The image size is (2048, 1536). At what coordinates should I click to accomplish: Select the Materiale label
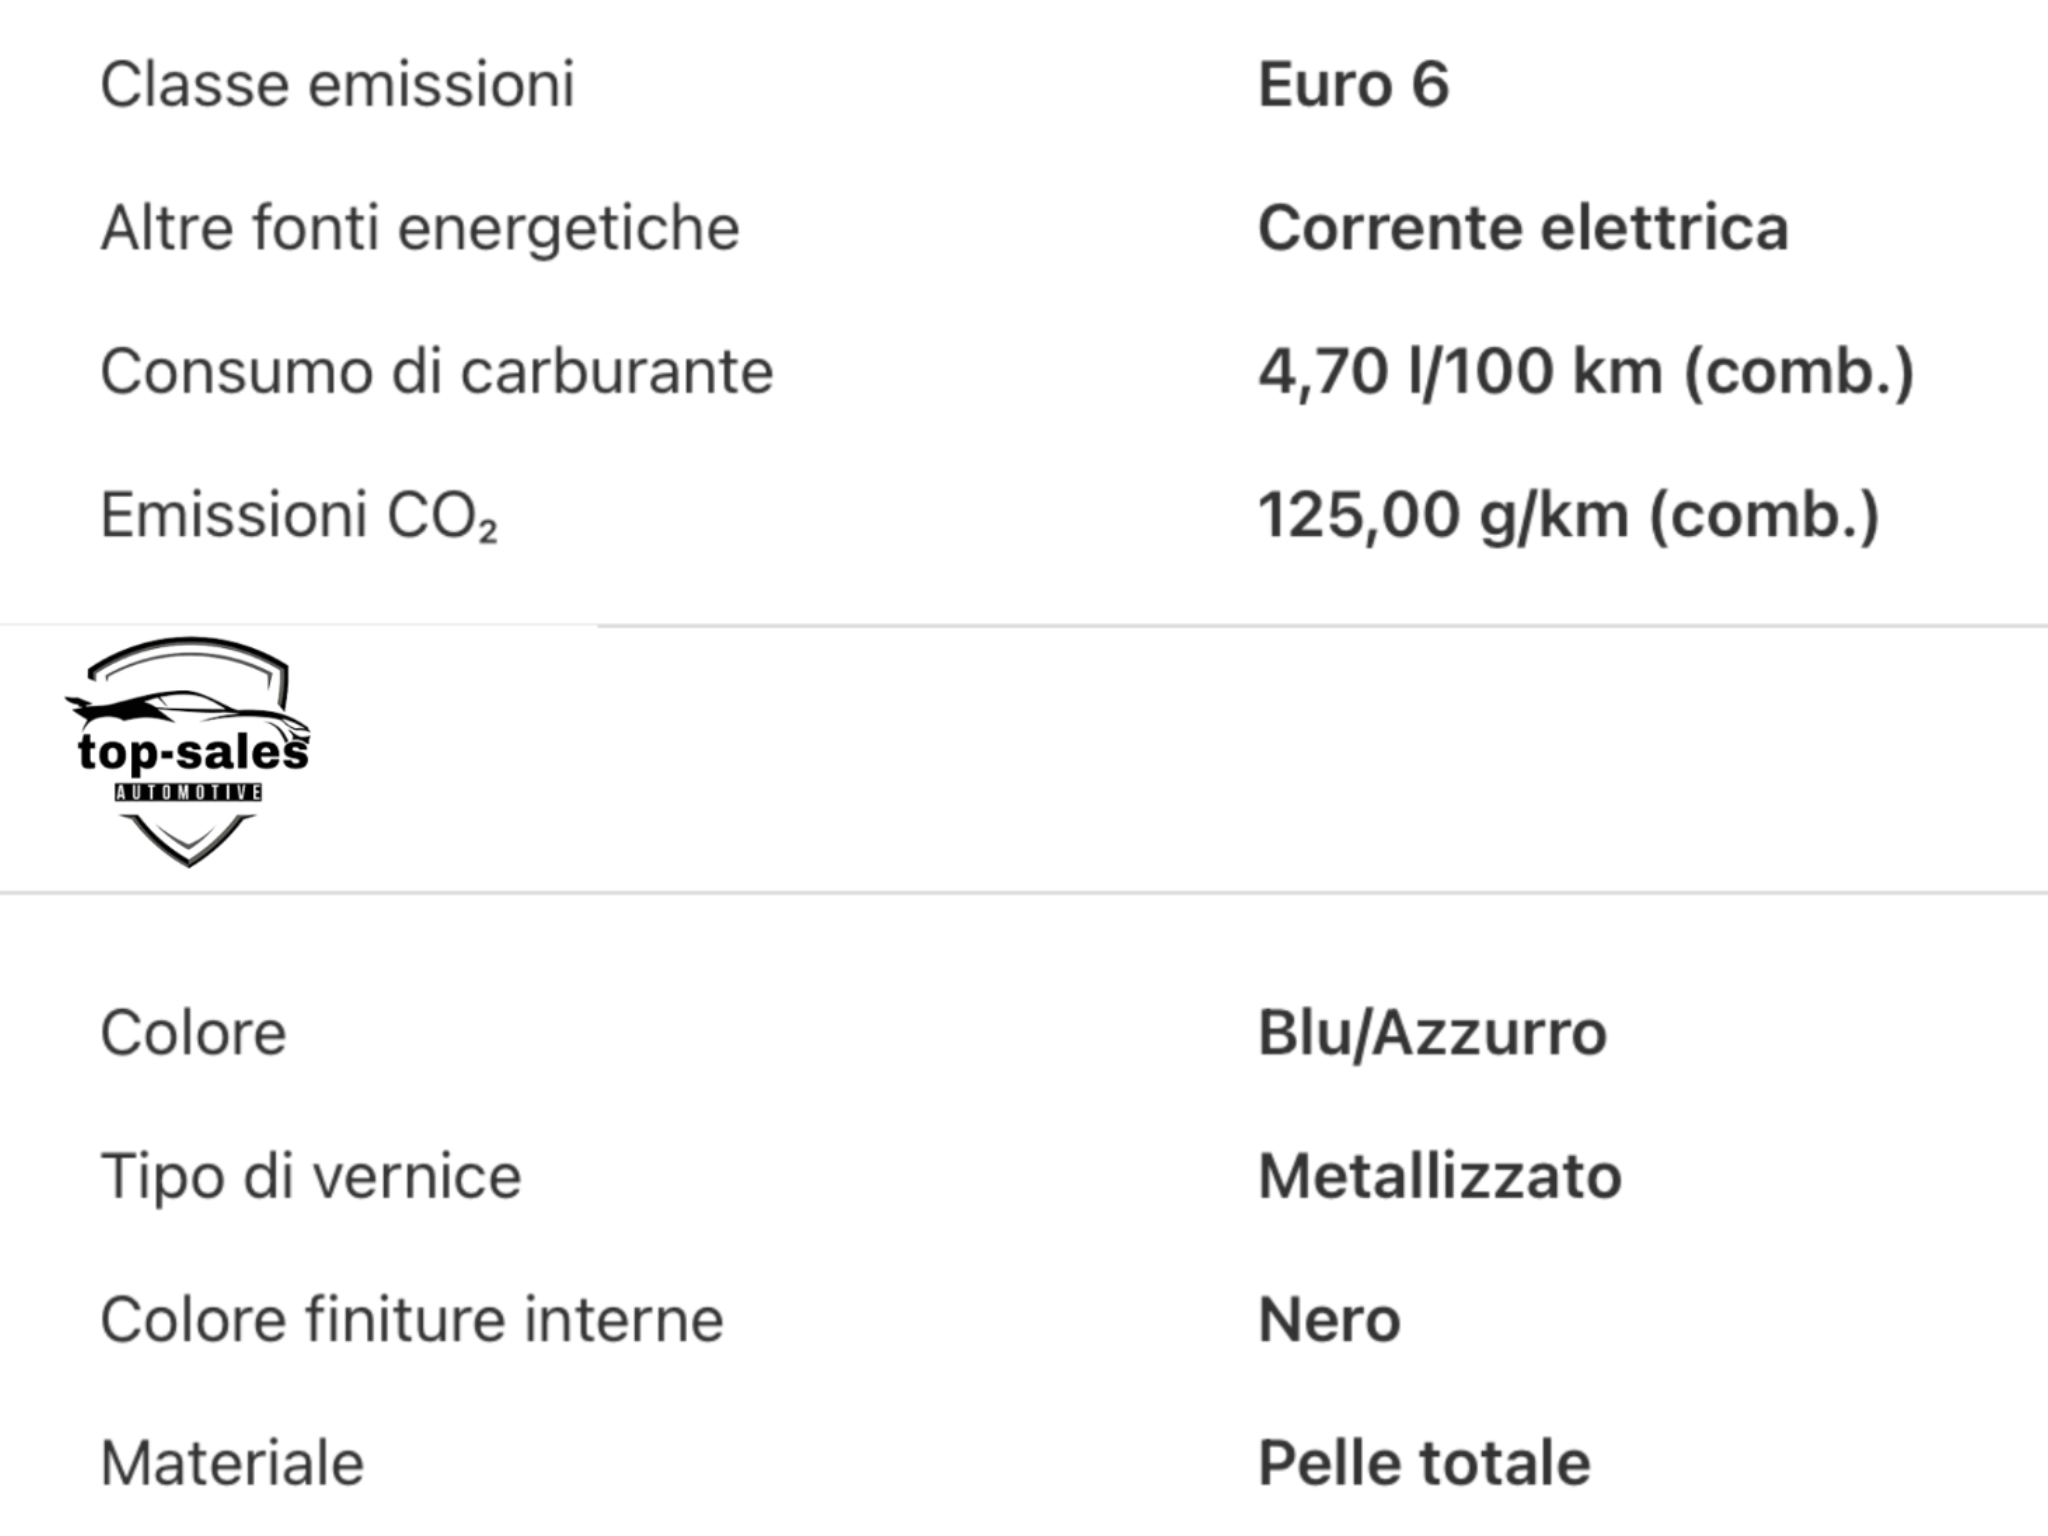pyautogui.click(x=232, y=1464)
